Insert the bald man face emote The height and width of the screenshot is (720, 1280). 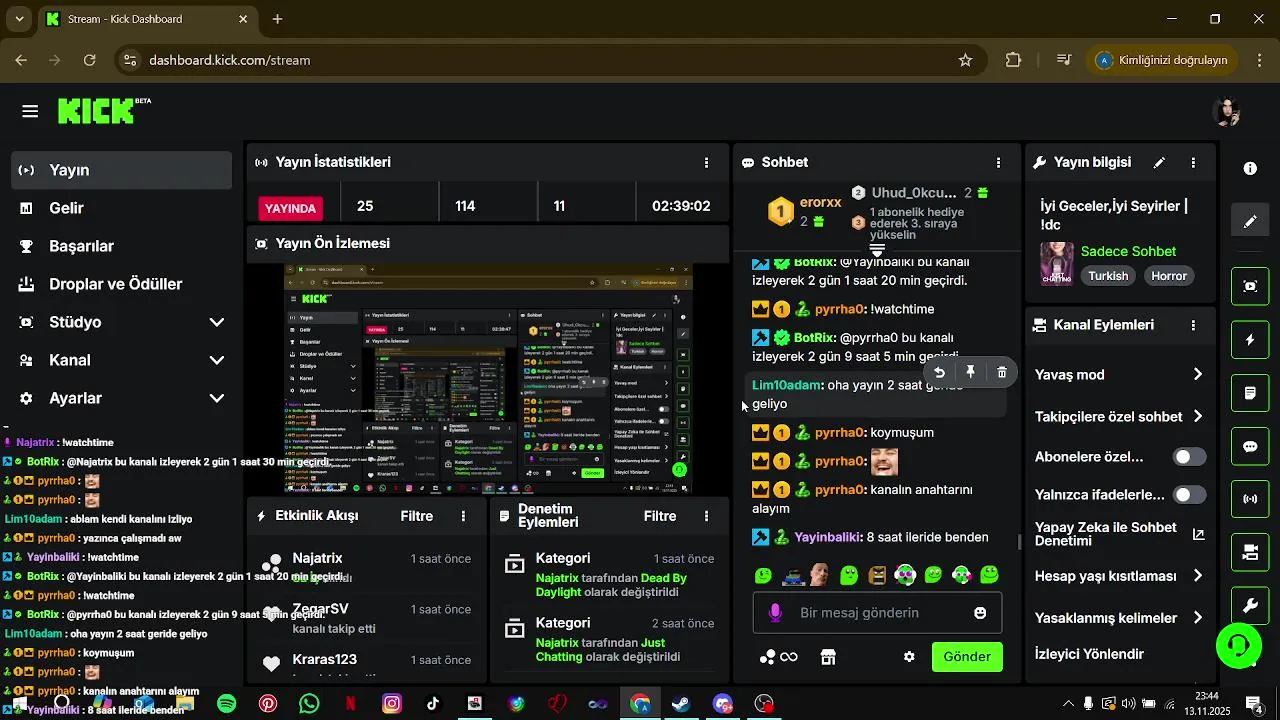click(820, 575)
